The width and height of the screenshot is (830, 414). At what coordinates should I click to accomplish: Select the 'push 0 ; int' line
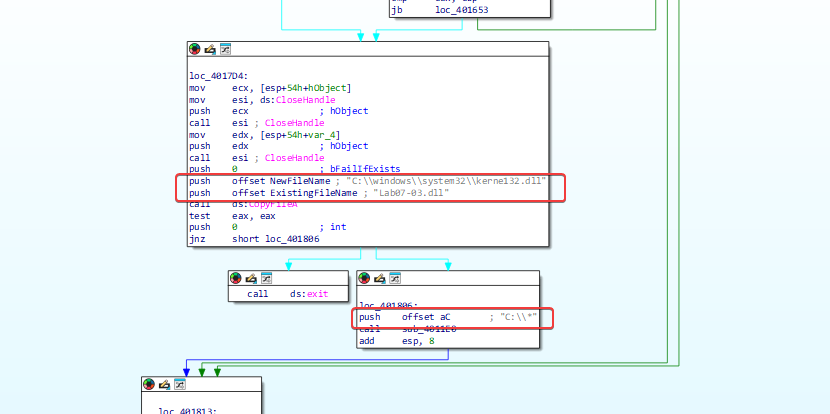tap(267, 227)
